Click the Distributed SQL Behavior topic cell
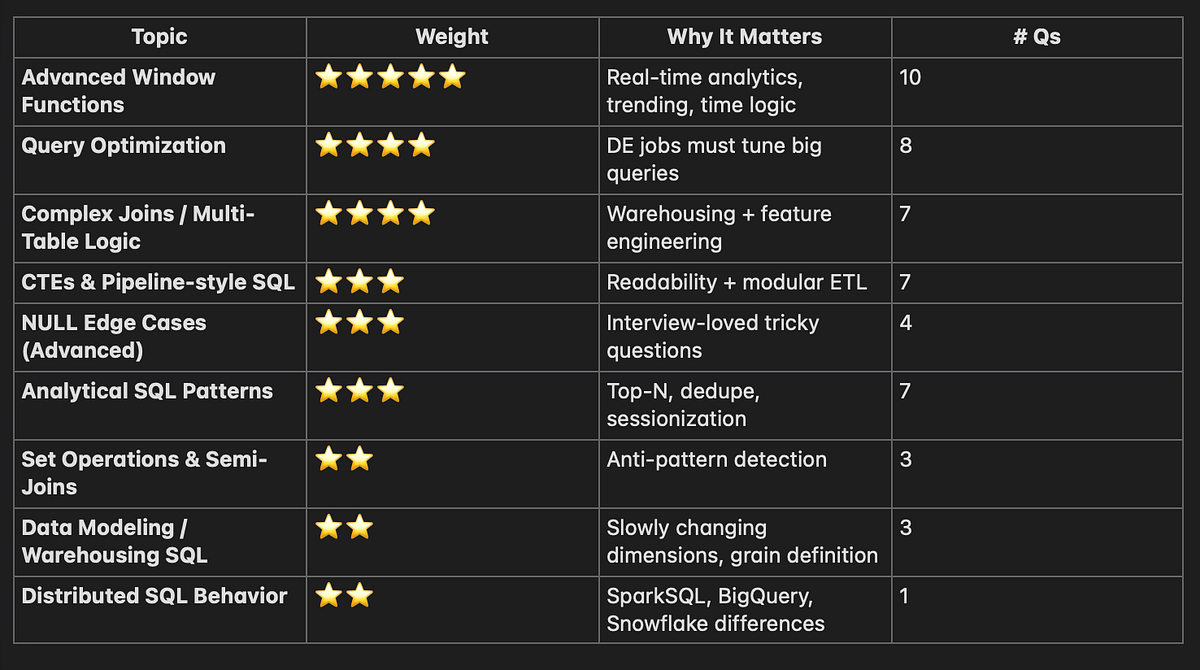This screenshot has width=1200, height=670. point(160,610)
